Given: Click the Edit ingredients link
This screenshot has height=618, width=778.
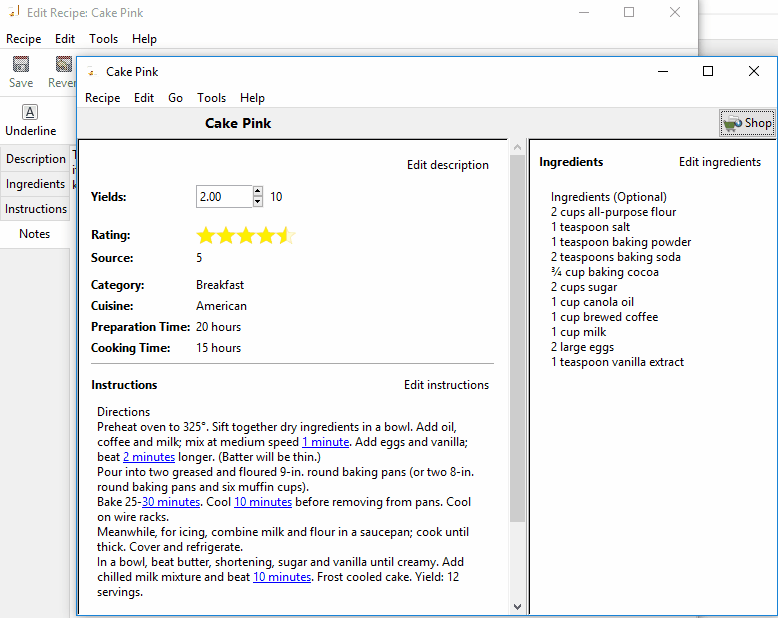Looking at the screenshot, I should coord(719,162).
